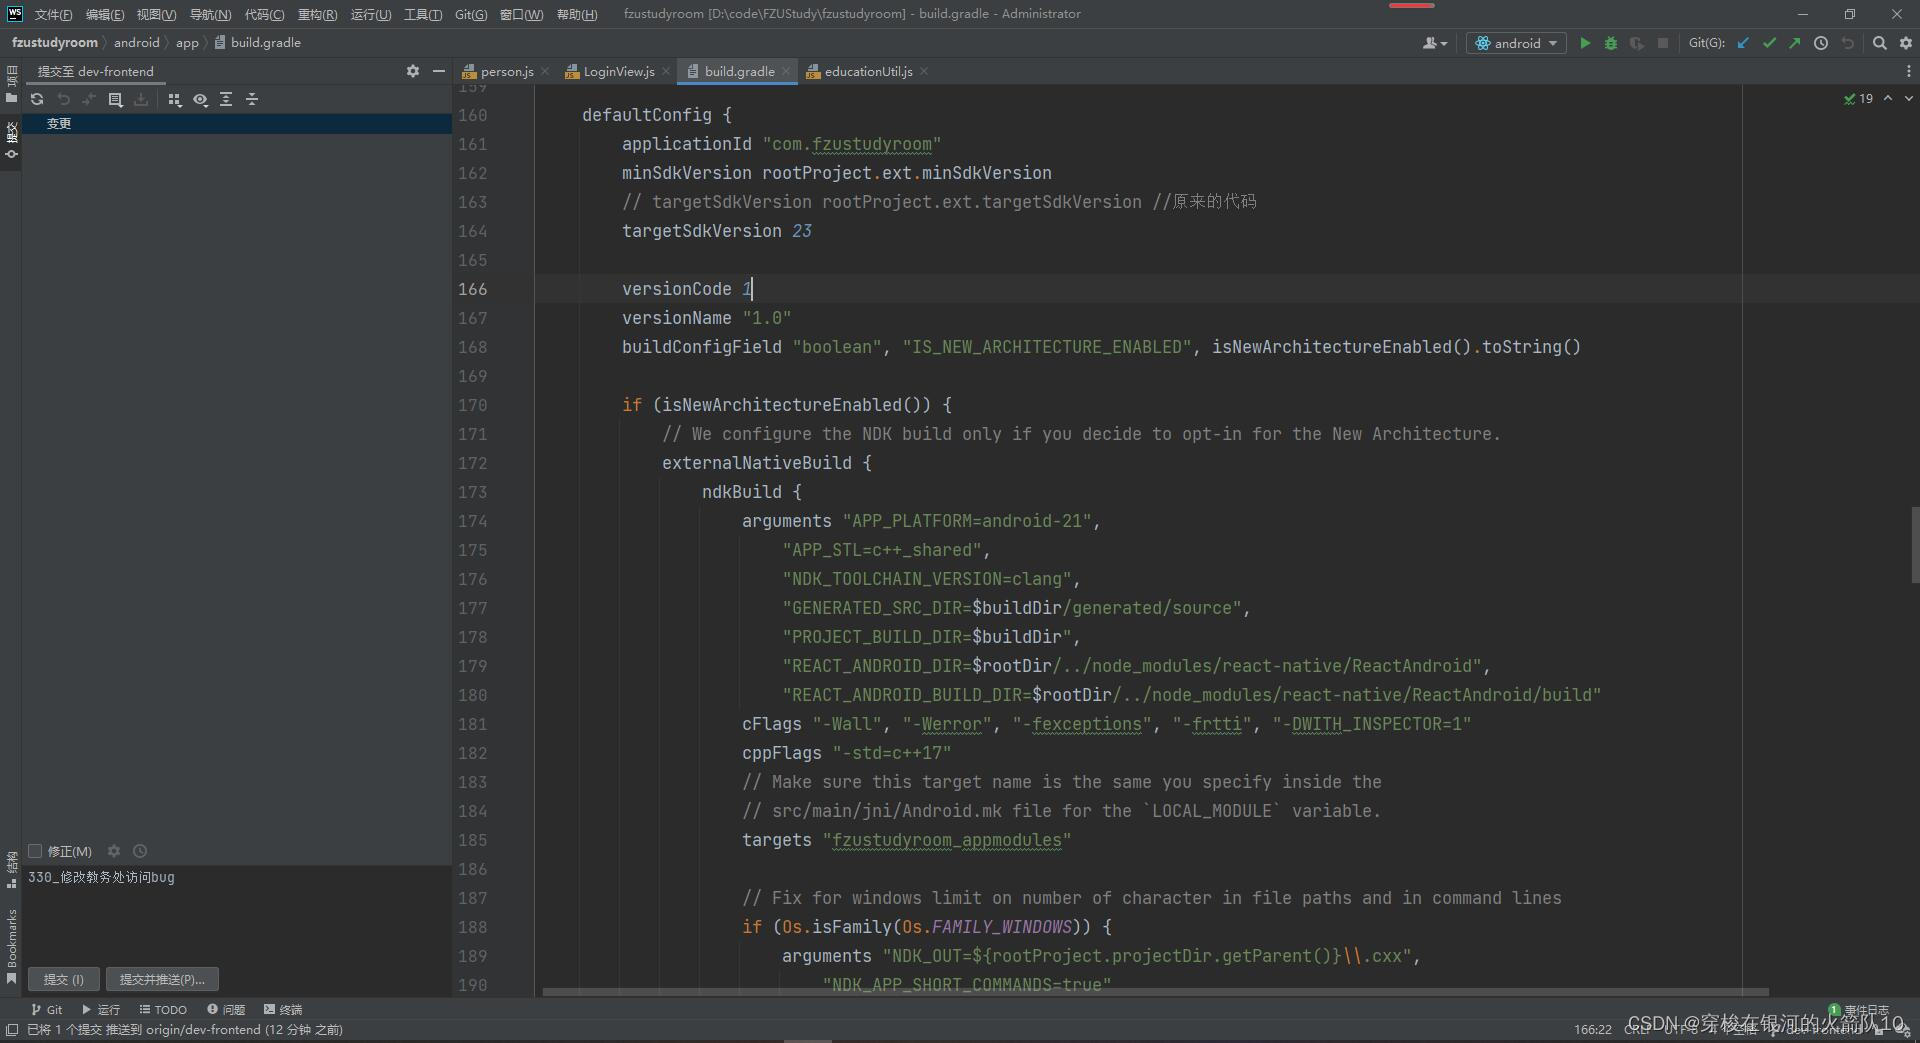The image size is (1920, 1043).
Task: Open the 导航(N) menu
Action: [x=210, y=14]
